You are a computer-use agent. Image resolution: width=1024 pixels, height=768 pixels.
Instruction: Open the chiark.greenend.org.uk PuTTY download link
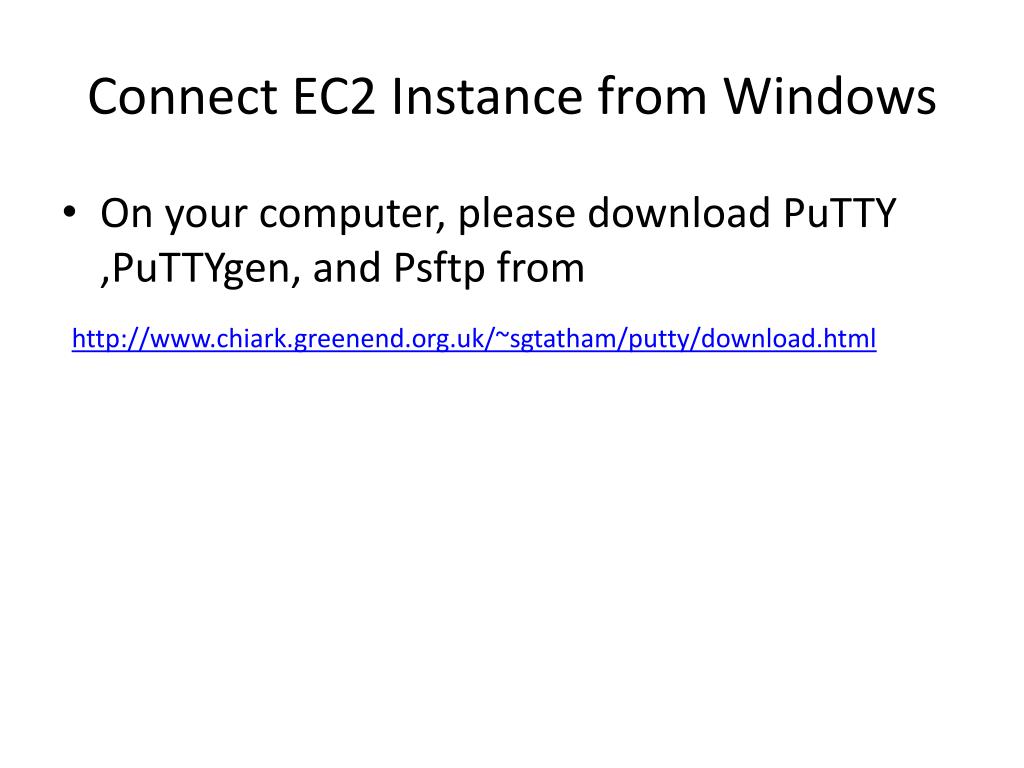(x=474, y=339)
